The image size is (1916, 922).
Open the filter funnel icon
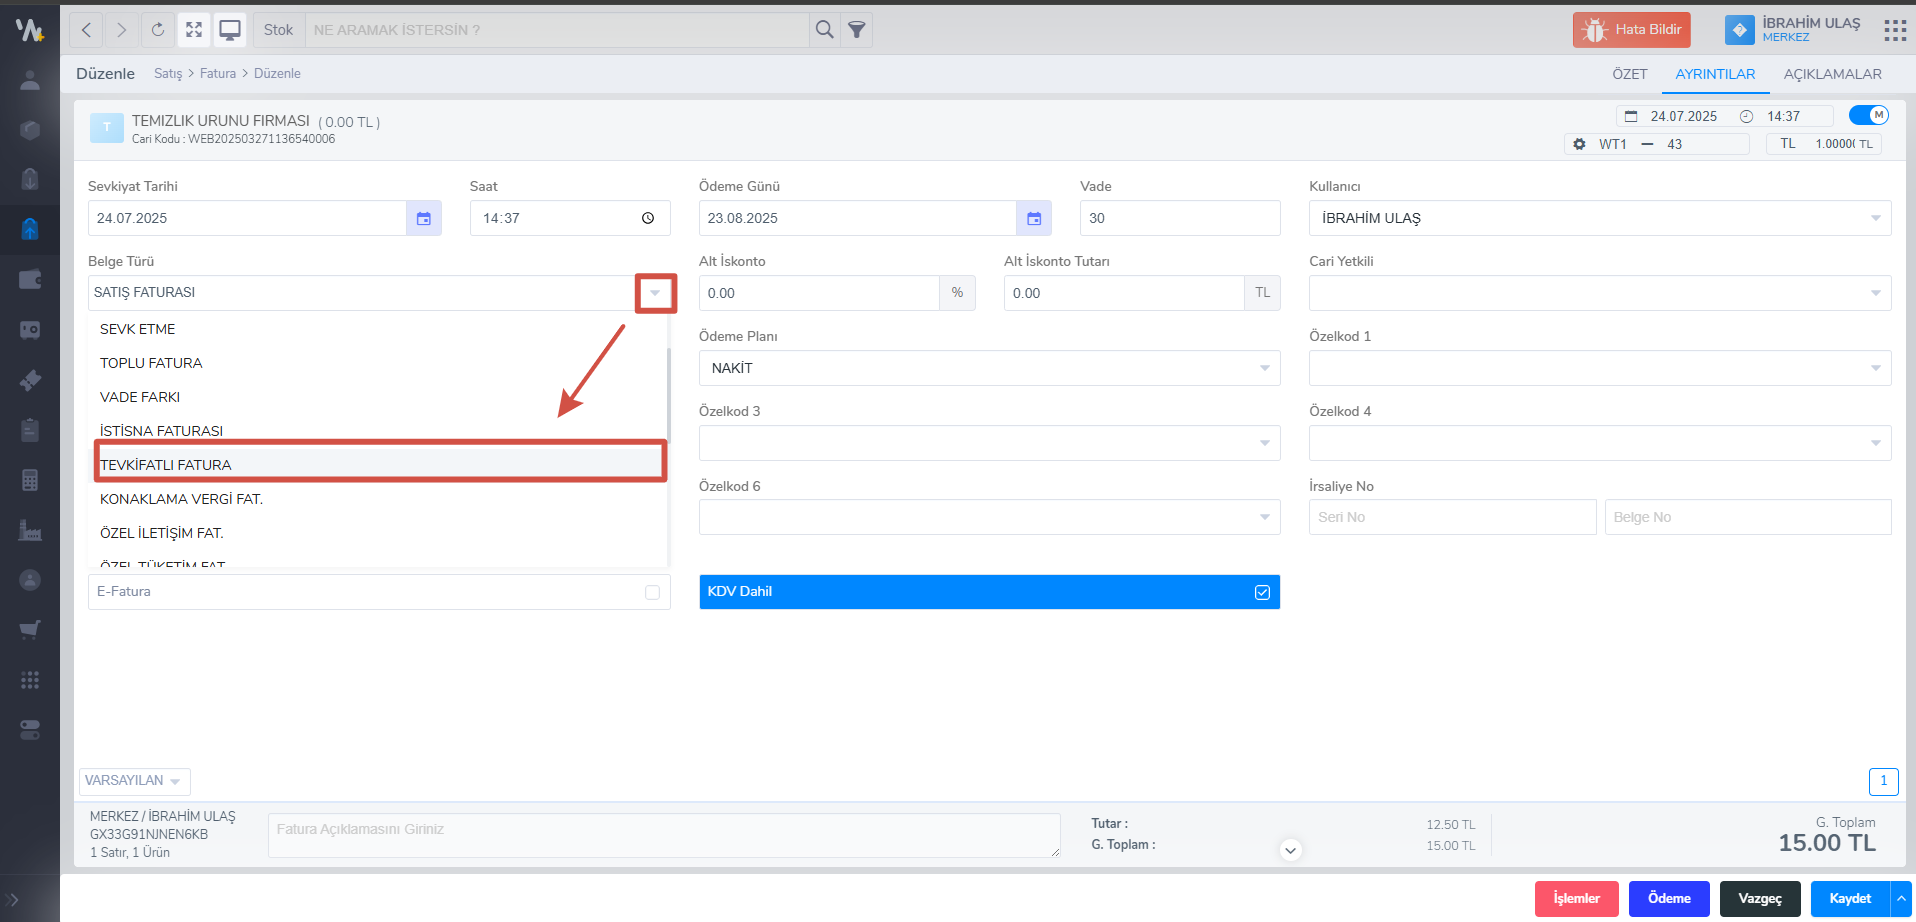pyautogui.click(x=857, y=30)
